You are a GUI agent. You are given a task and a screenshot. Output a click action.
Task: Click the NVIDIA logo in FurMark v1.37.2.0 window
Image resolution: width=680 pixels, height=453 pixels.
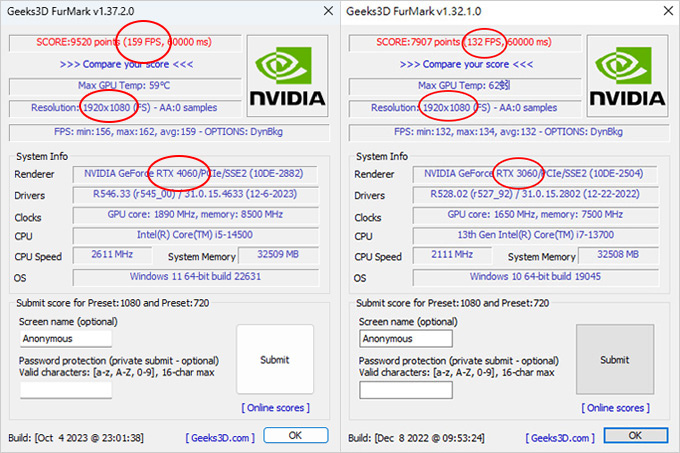coord(288,76)
